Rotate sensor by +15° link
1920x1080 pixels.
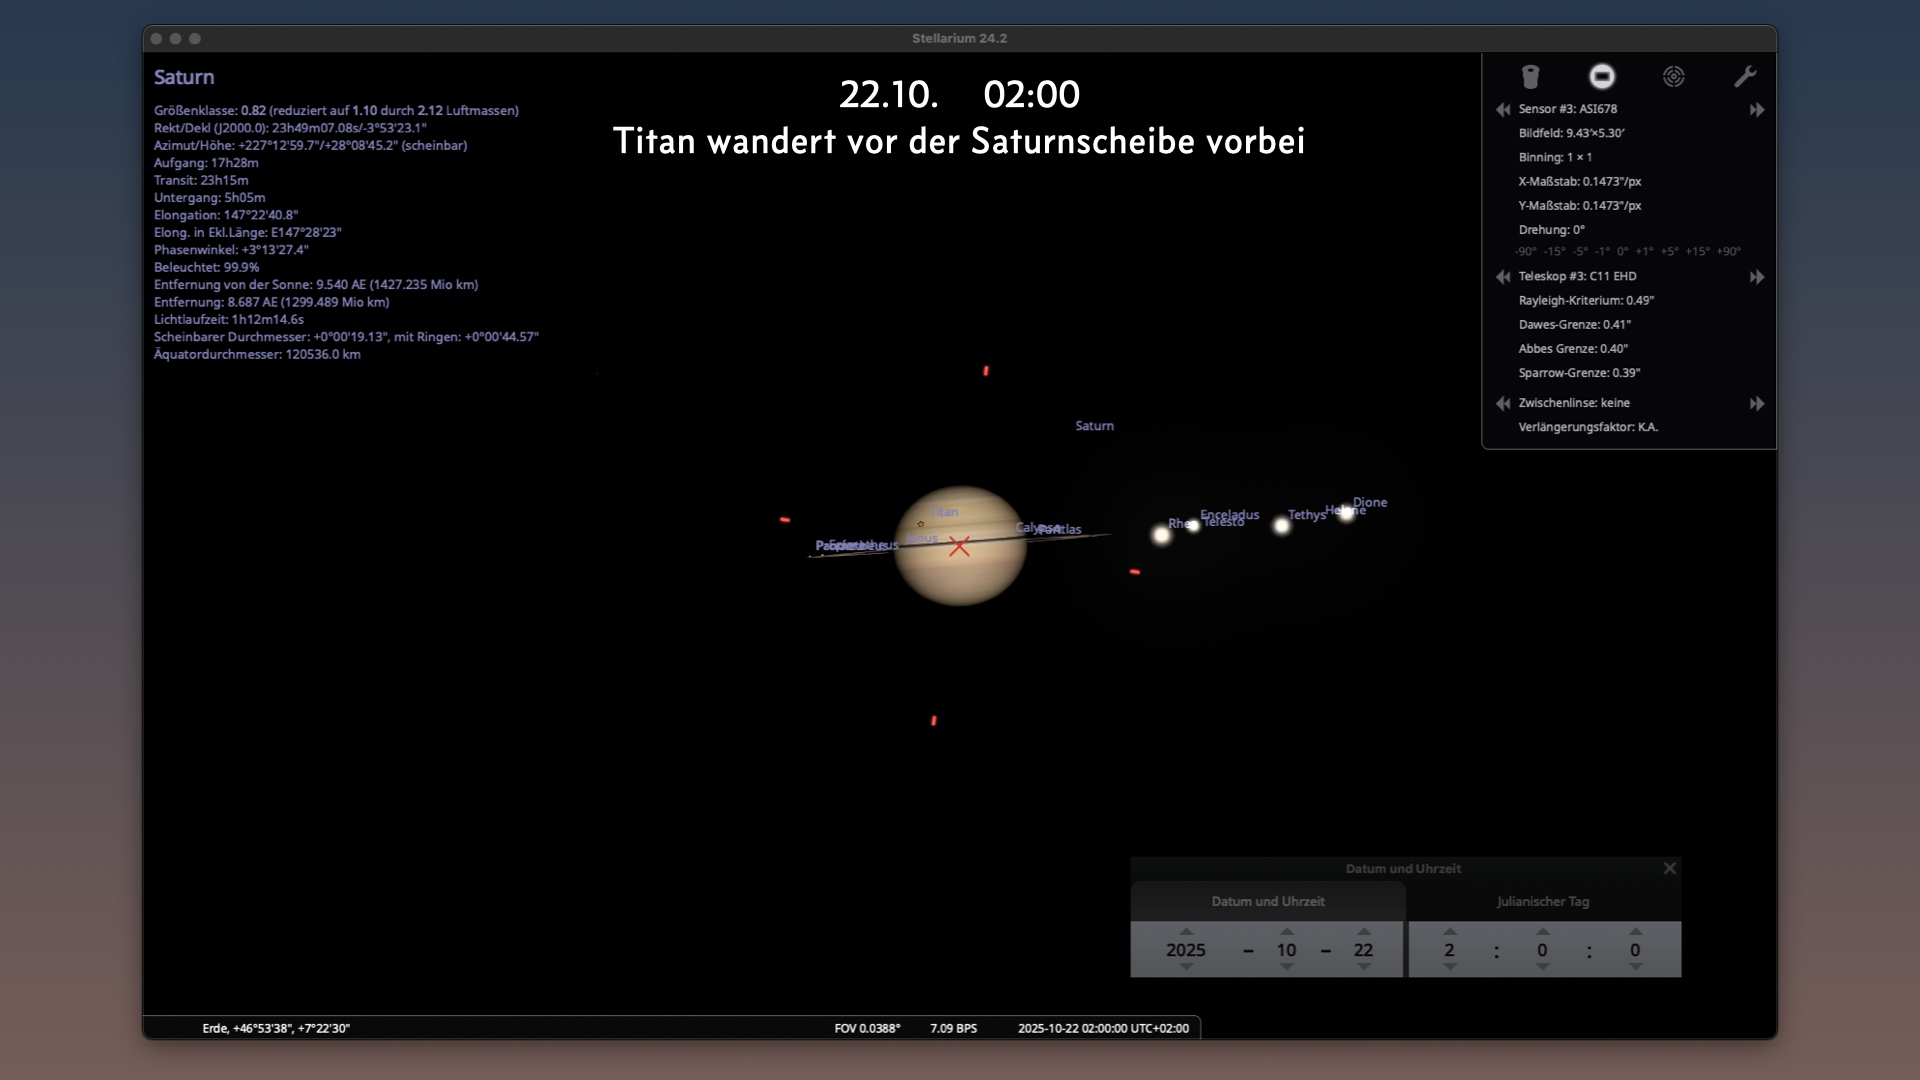coord(1697,252)
